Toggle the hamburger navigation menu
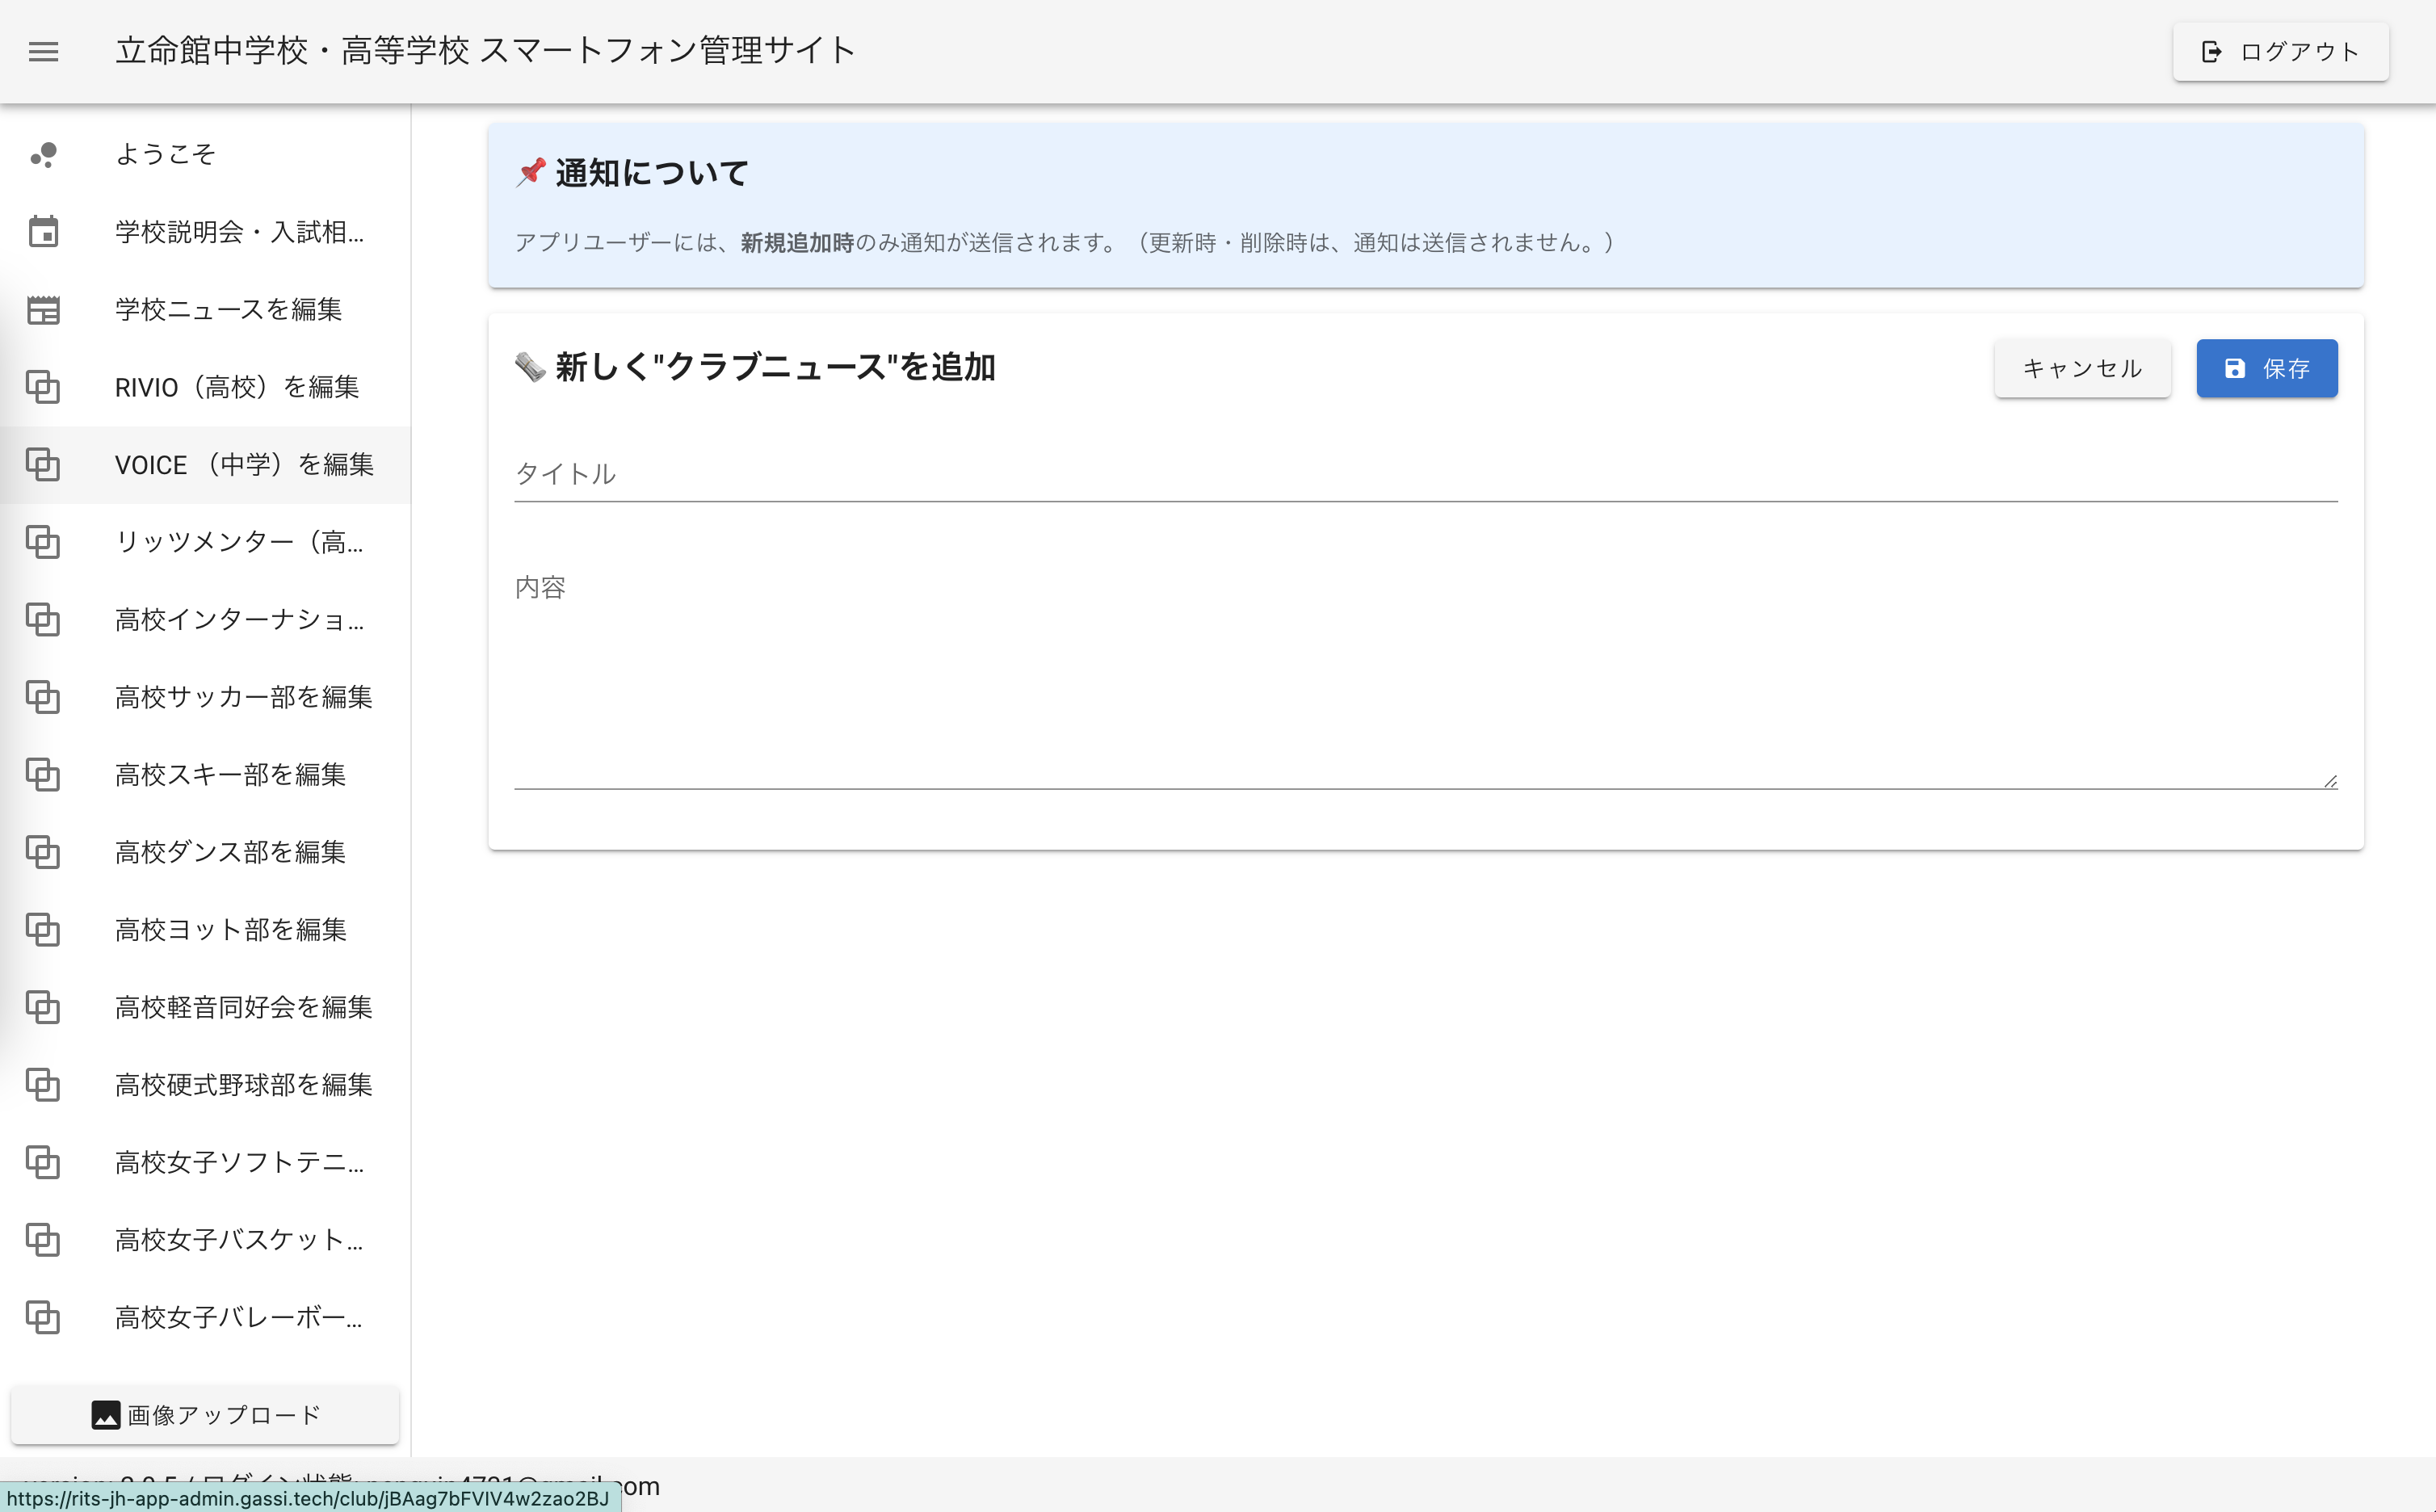 (x=43, y=51)
